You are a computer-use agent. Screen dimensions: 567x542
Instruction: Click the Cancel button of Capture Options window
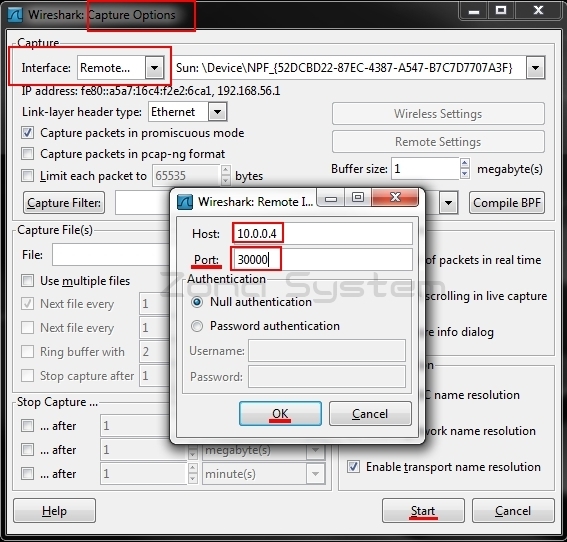513,511
